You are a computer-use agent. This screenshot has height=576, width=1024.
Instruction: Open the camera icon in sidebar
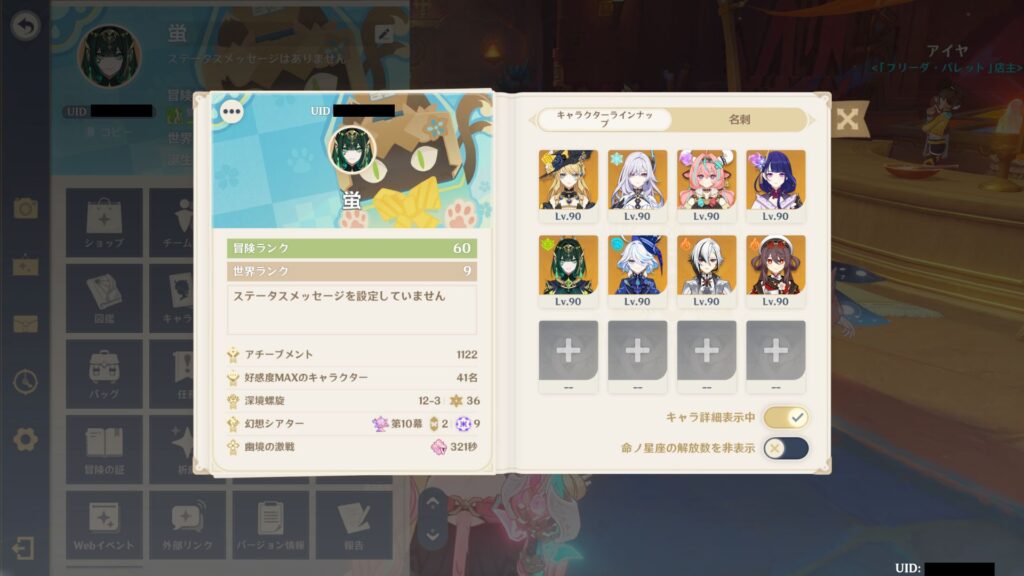[x=25, y=208]
